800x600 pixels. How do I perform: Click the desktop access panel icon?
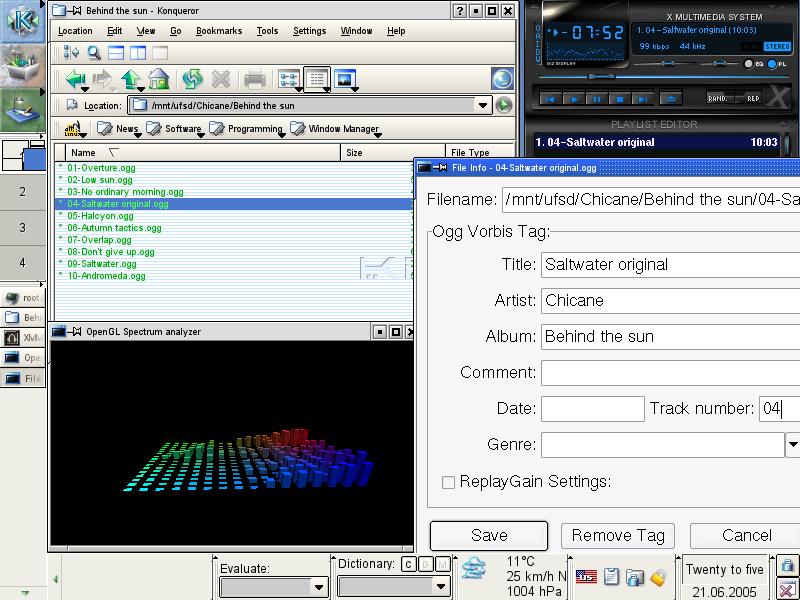coord(22,110)
